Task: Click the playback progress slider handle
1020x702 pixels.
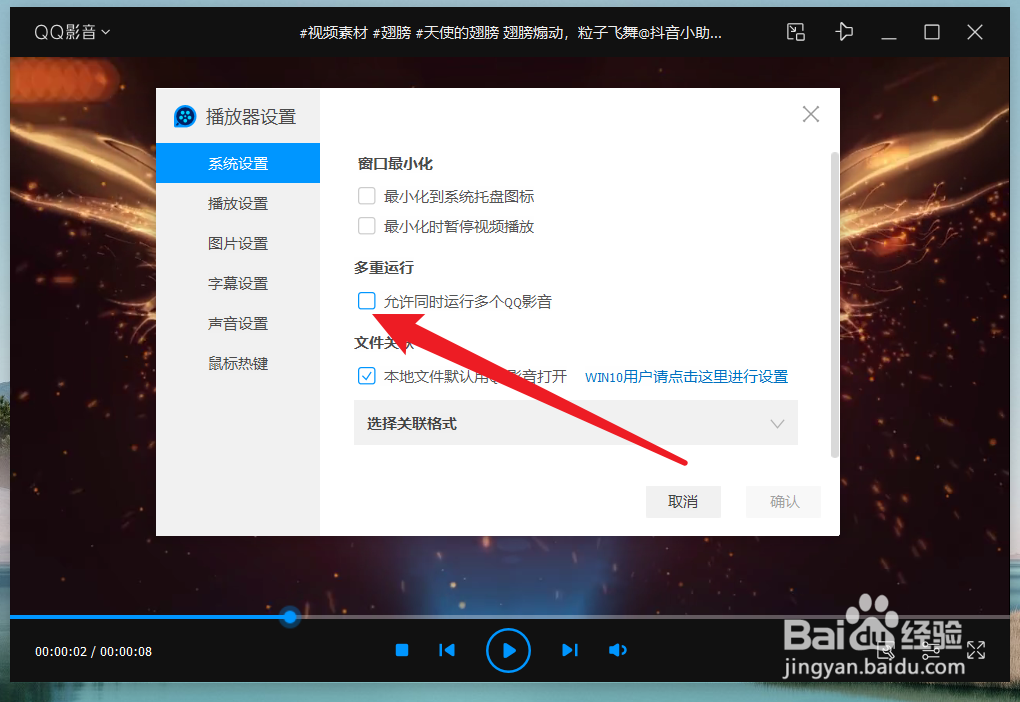Action: (x=290, y=616)
